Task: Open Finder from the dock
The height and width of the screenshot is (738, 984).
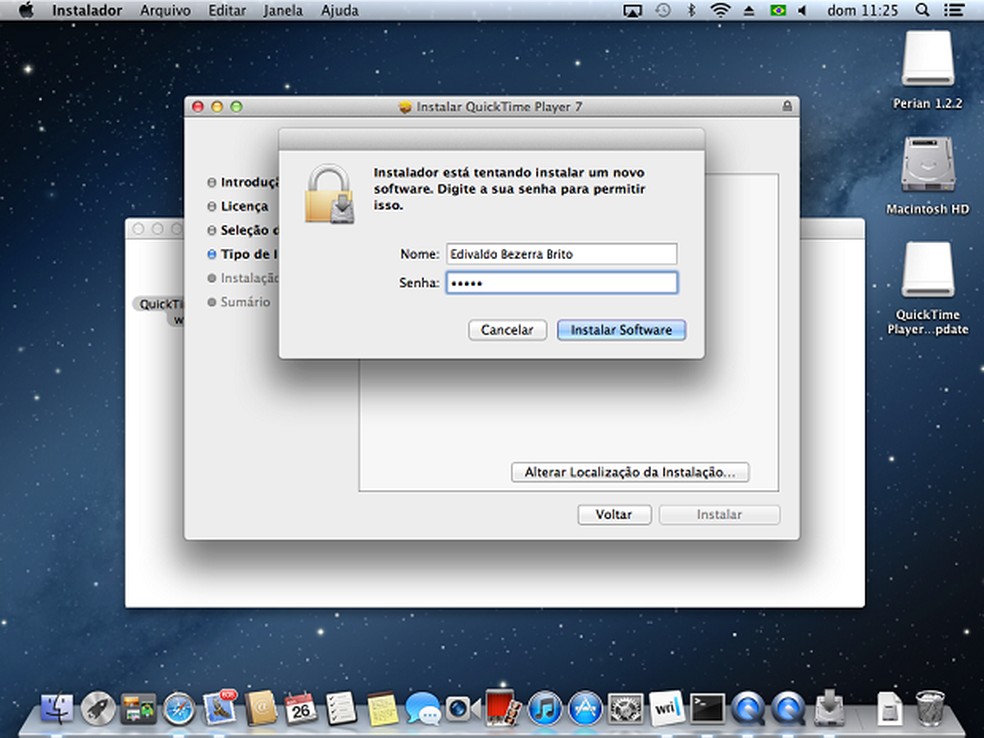Action: pos(57,709)
